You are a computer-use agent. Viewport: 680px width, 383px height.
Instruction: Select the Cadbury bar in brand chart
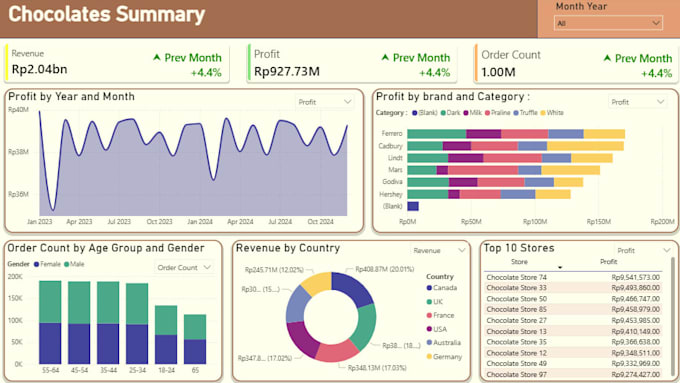pyautogui.click(x=516, y=146)
